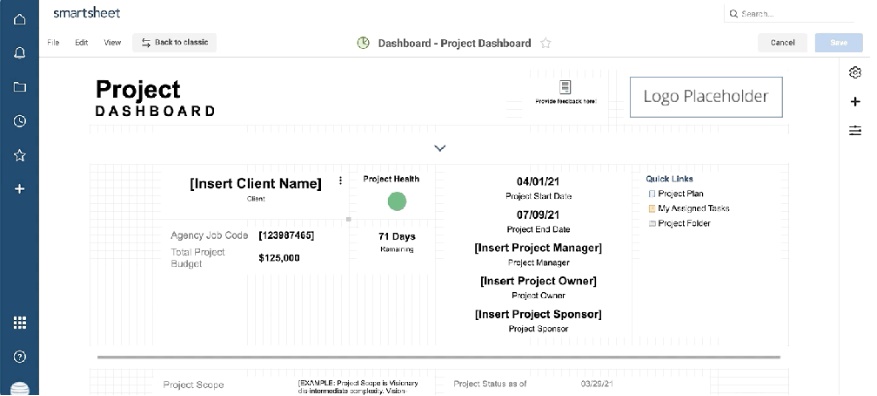Open the Launcher apps grid
The width and height of the screenshot is (877, 396).
click(20, 323)
